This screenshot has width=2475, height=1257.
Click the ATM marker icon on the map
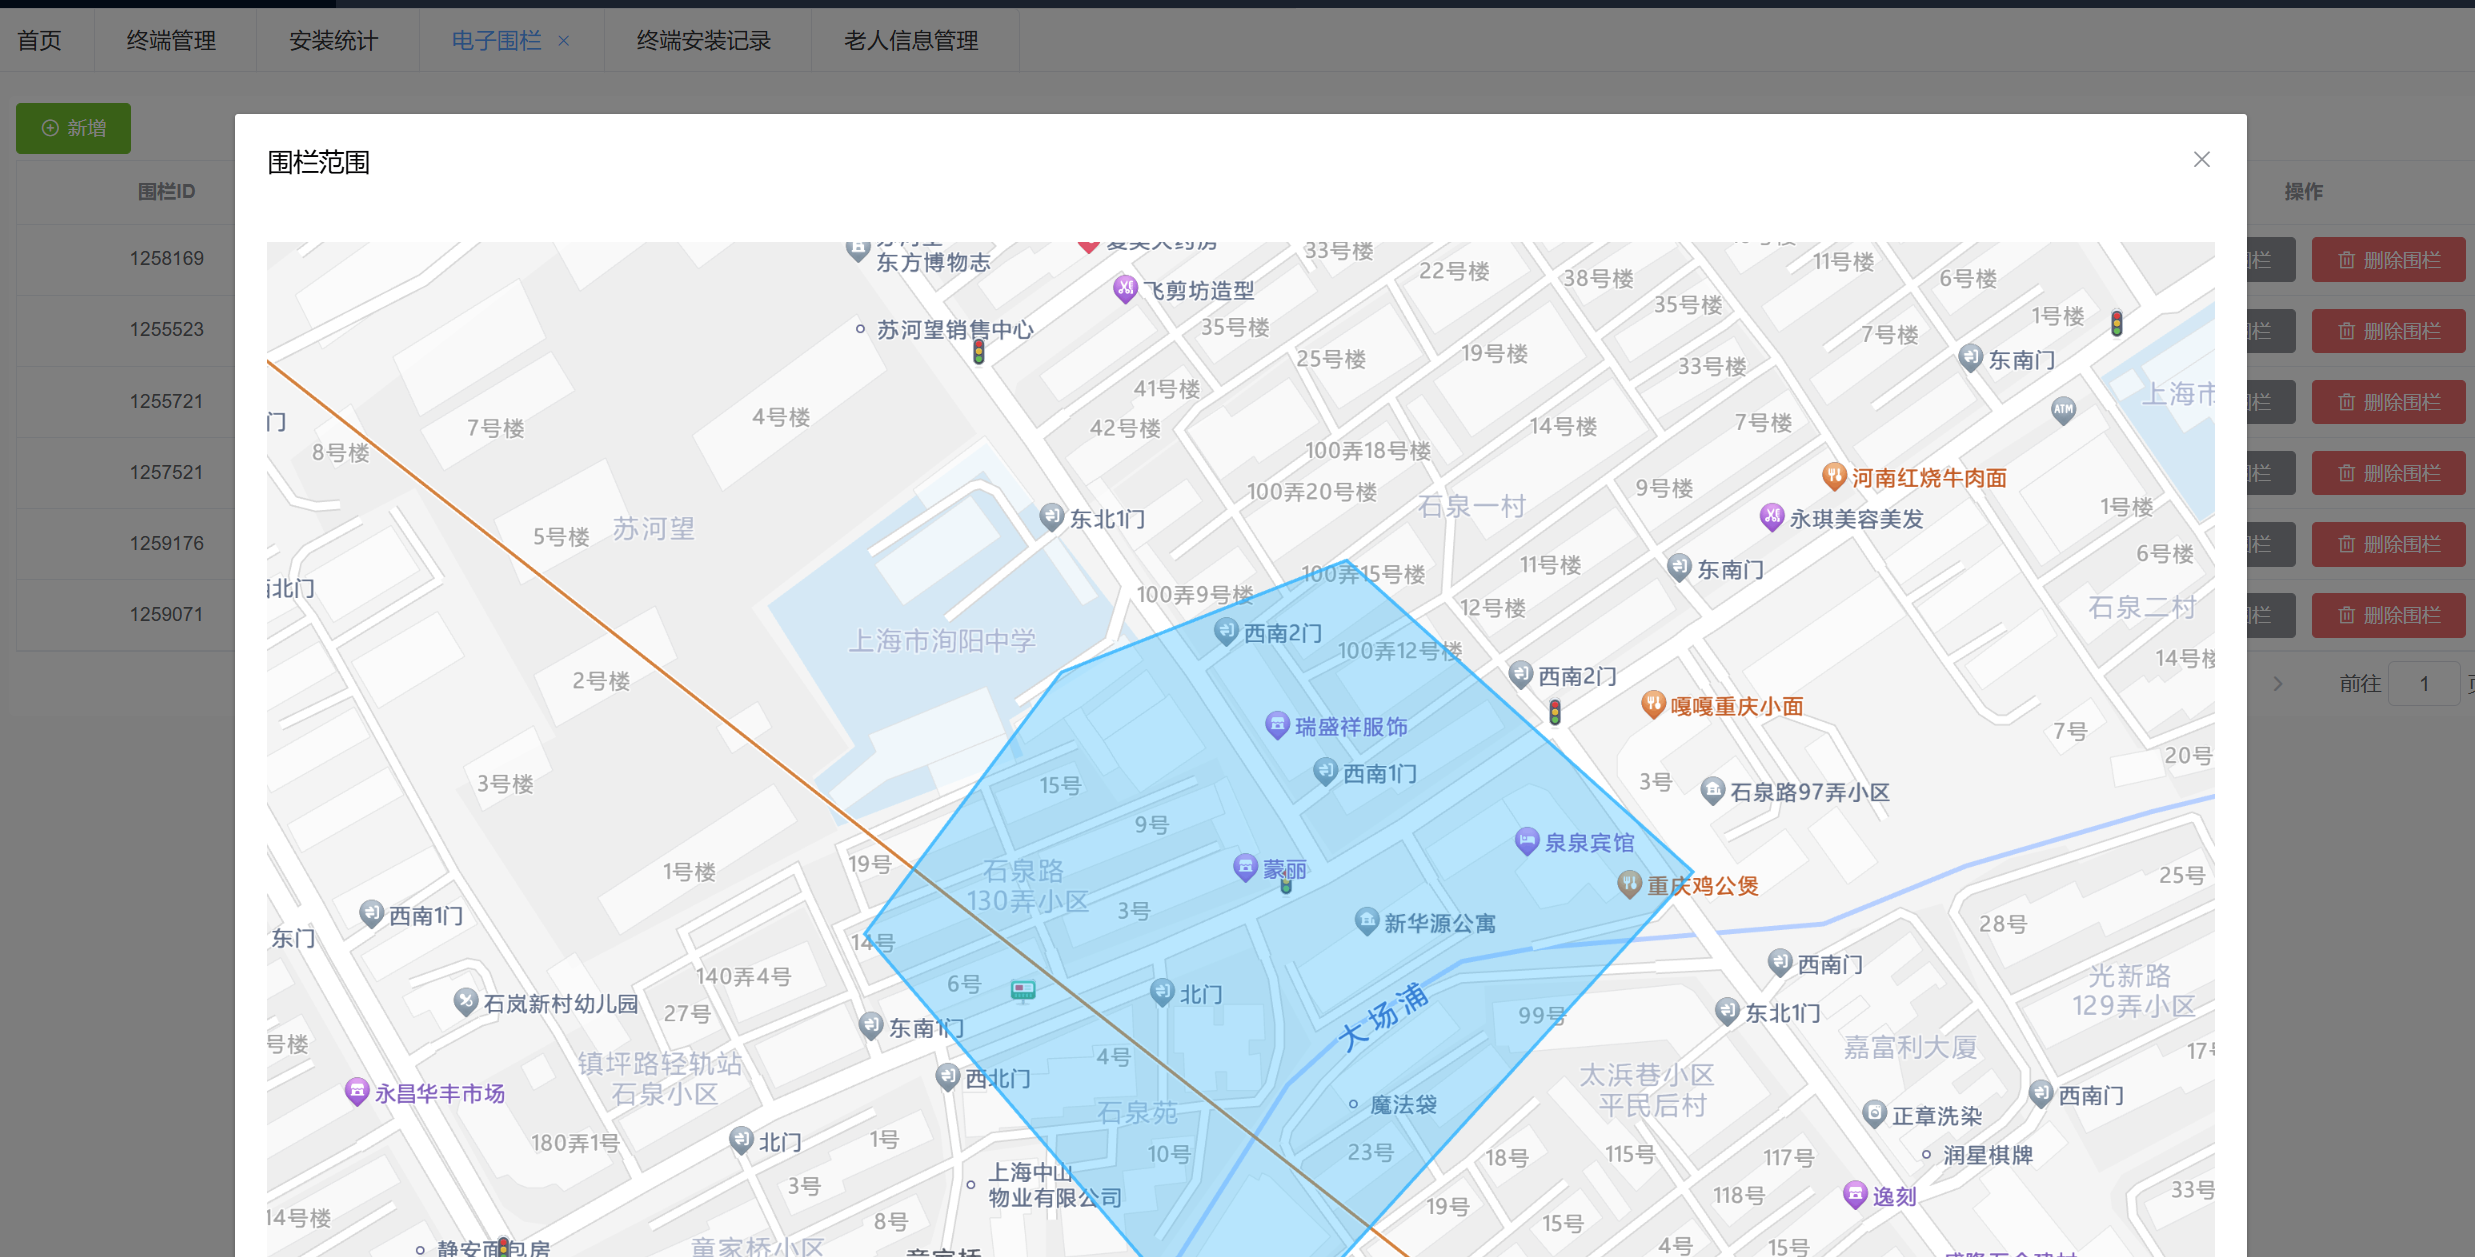tap(2063, 409)
